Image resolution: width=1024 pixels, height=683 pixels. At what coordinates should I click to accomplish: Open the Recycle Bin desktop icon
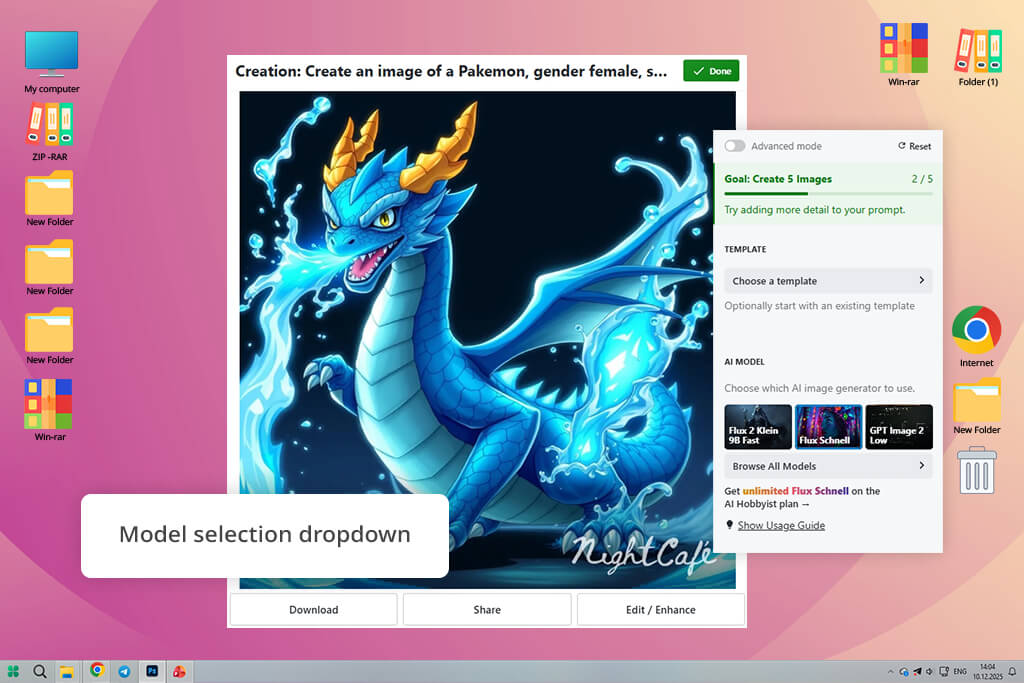pos(977,470)
